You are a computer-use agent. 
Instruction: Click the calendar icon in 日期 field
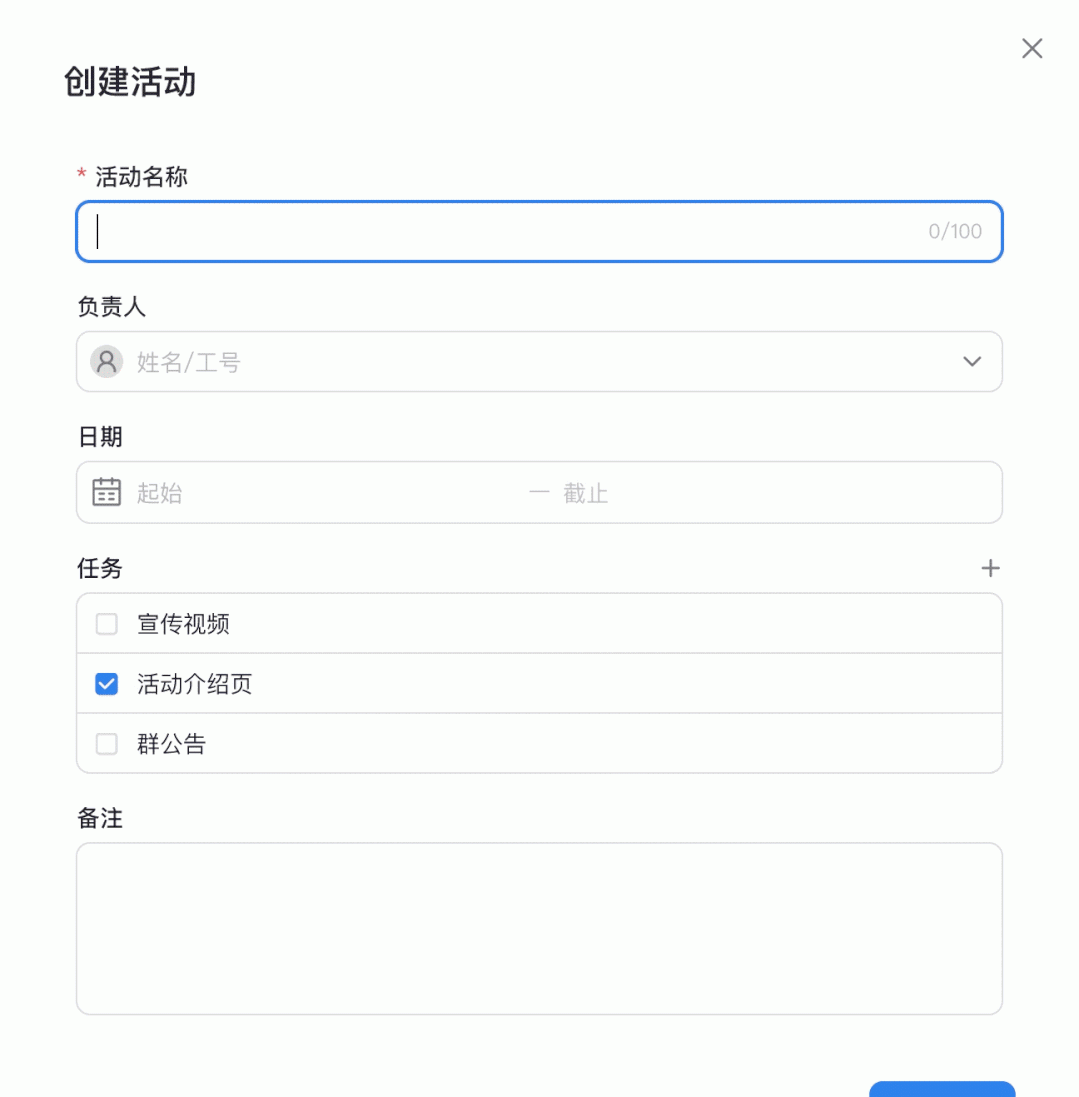click(x=106, y=492)
